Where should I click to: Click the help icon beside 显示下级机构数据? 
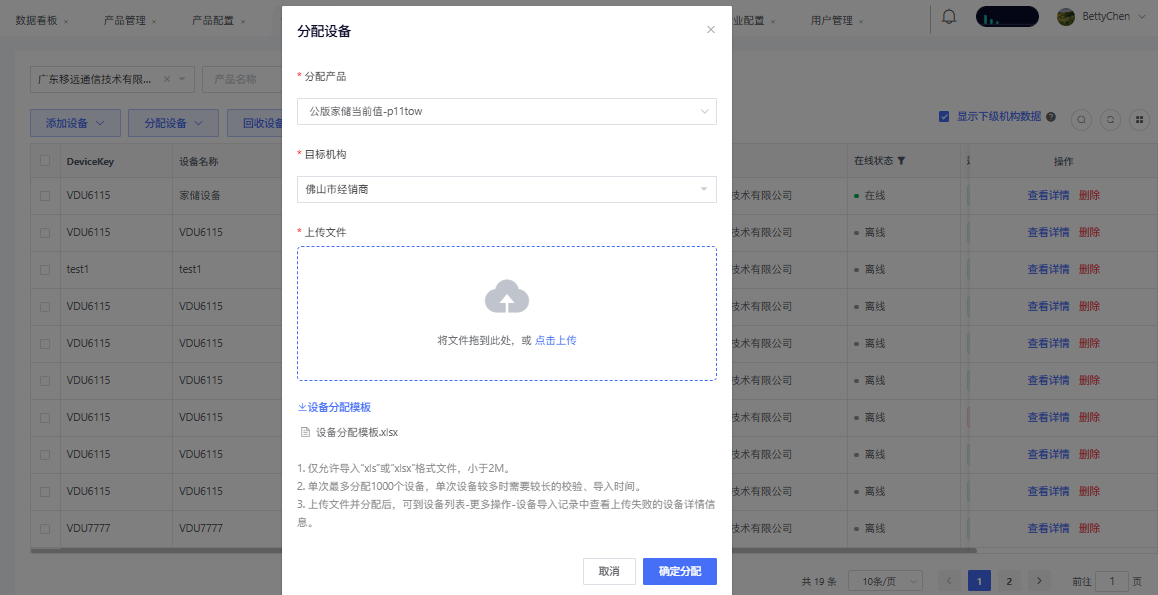(1051, 117)
